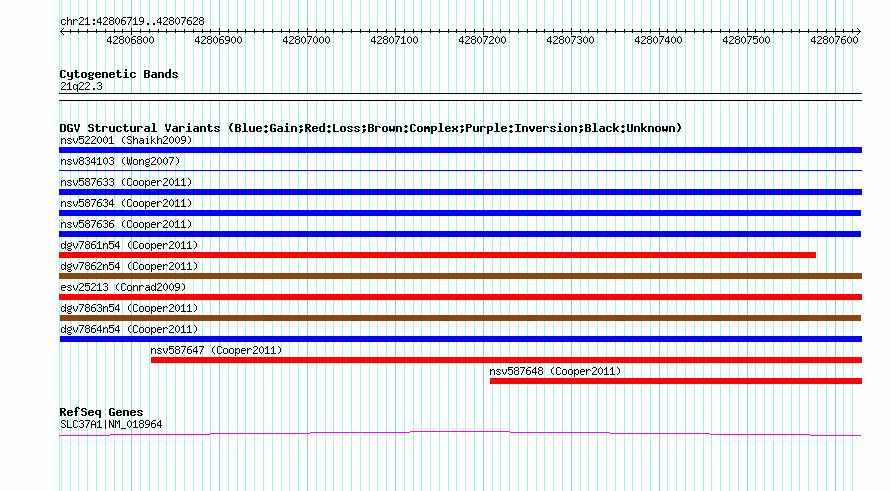The height and width of the screenshot is (491, 890).
Task: Click the 42807000 ruler tick label
Action: pyautogui.click(x=306, y=40)
